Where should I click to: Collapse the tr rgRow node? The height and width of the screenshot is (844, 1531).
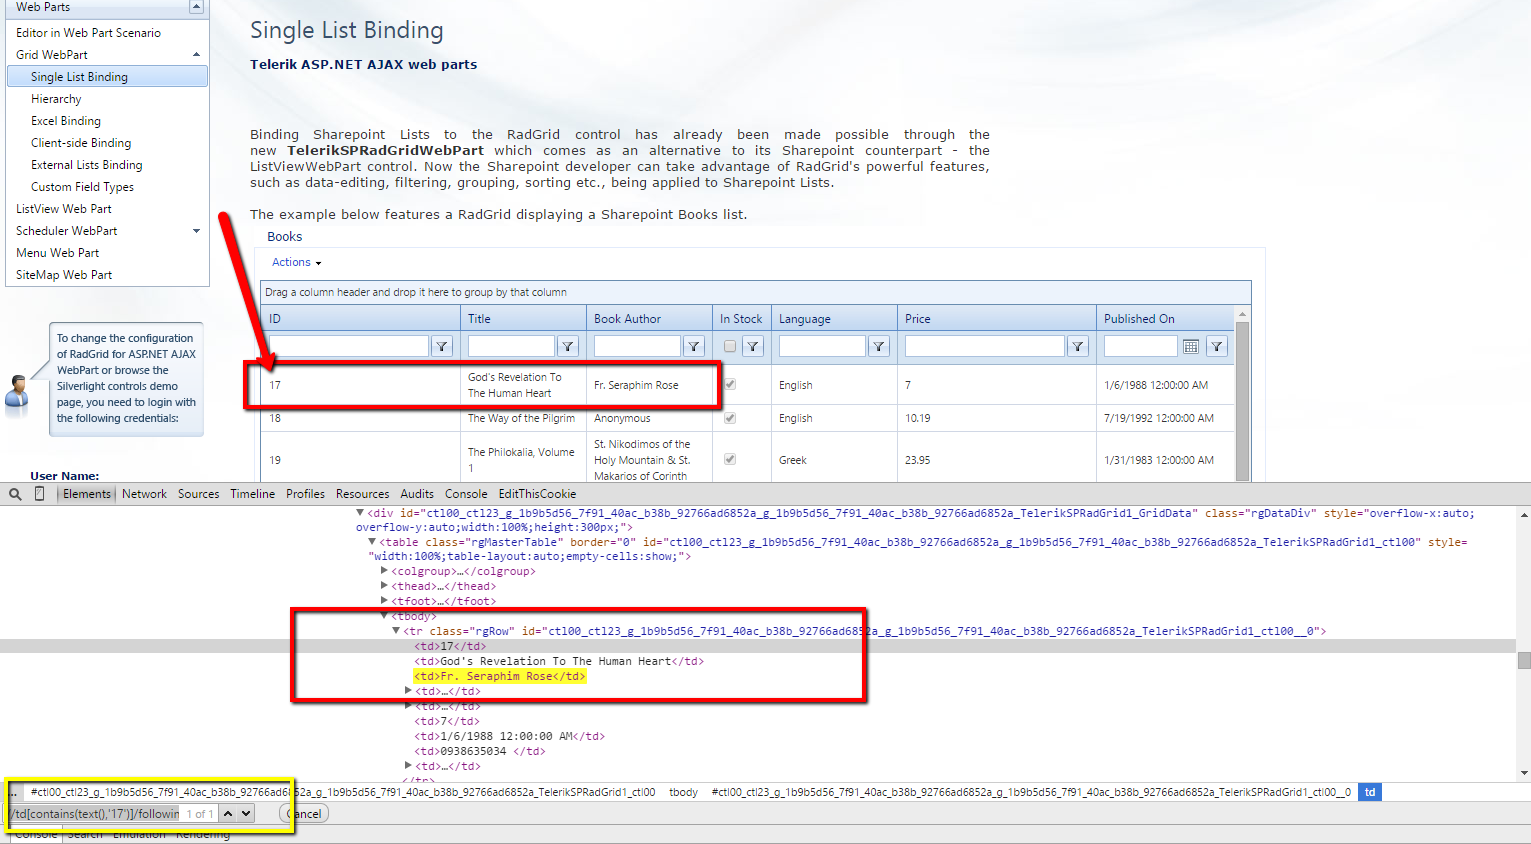click(396, 631)
